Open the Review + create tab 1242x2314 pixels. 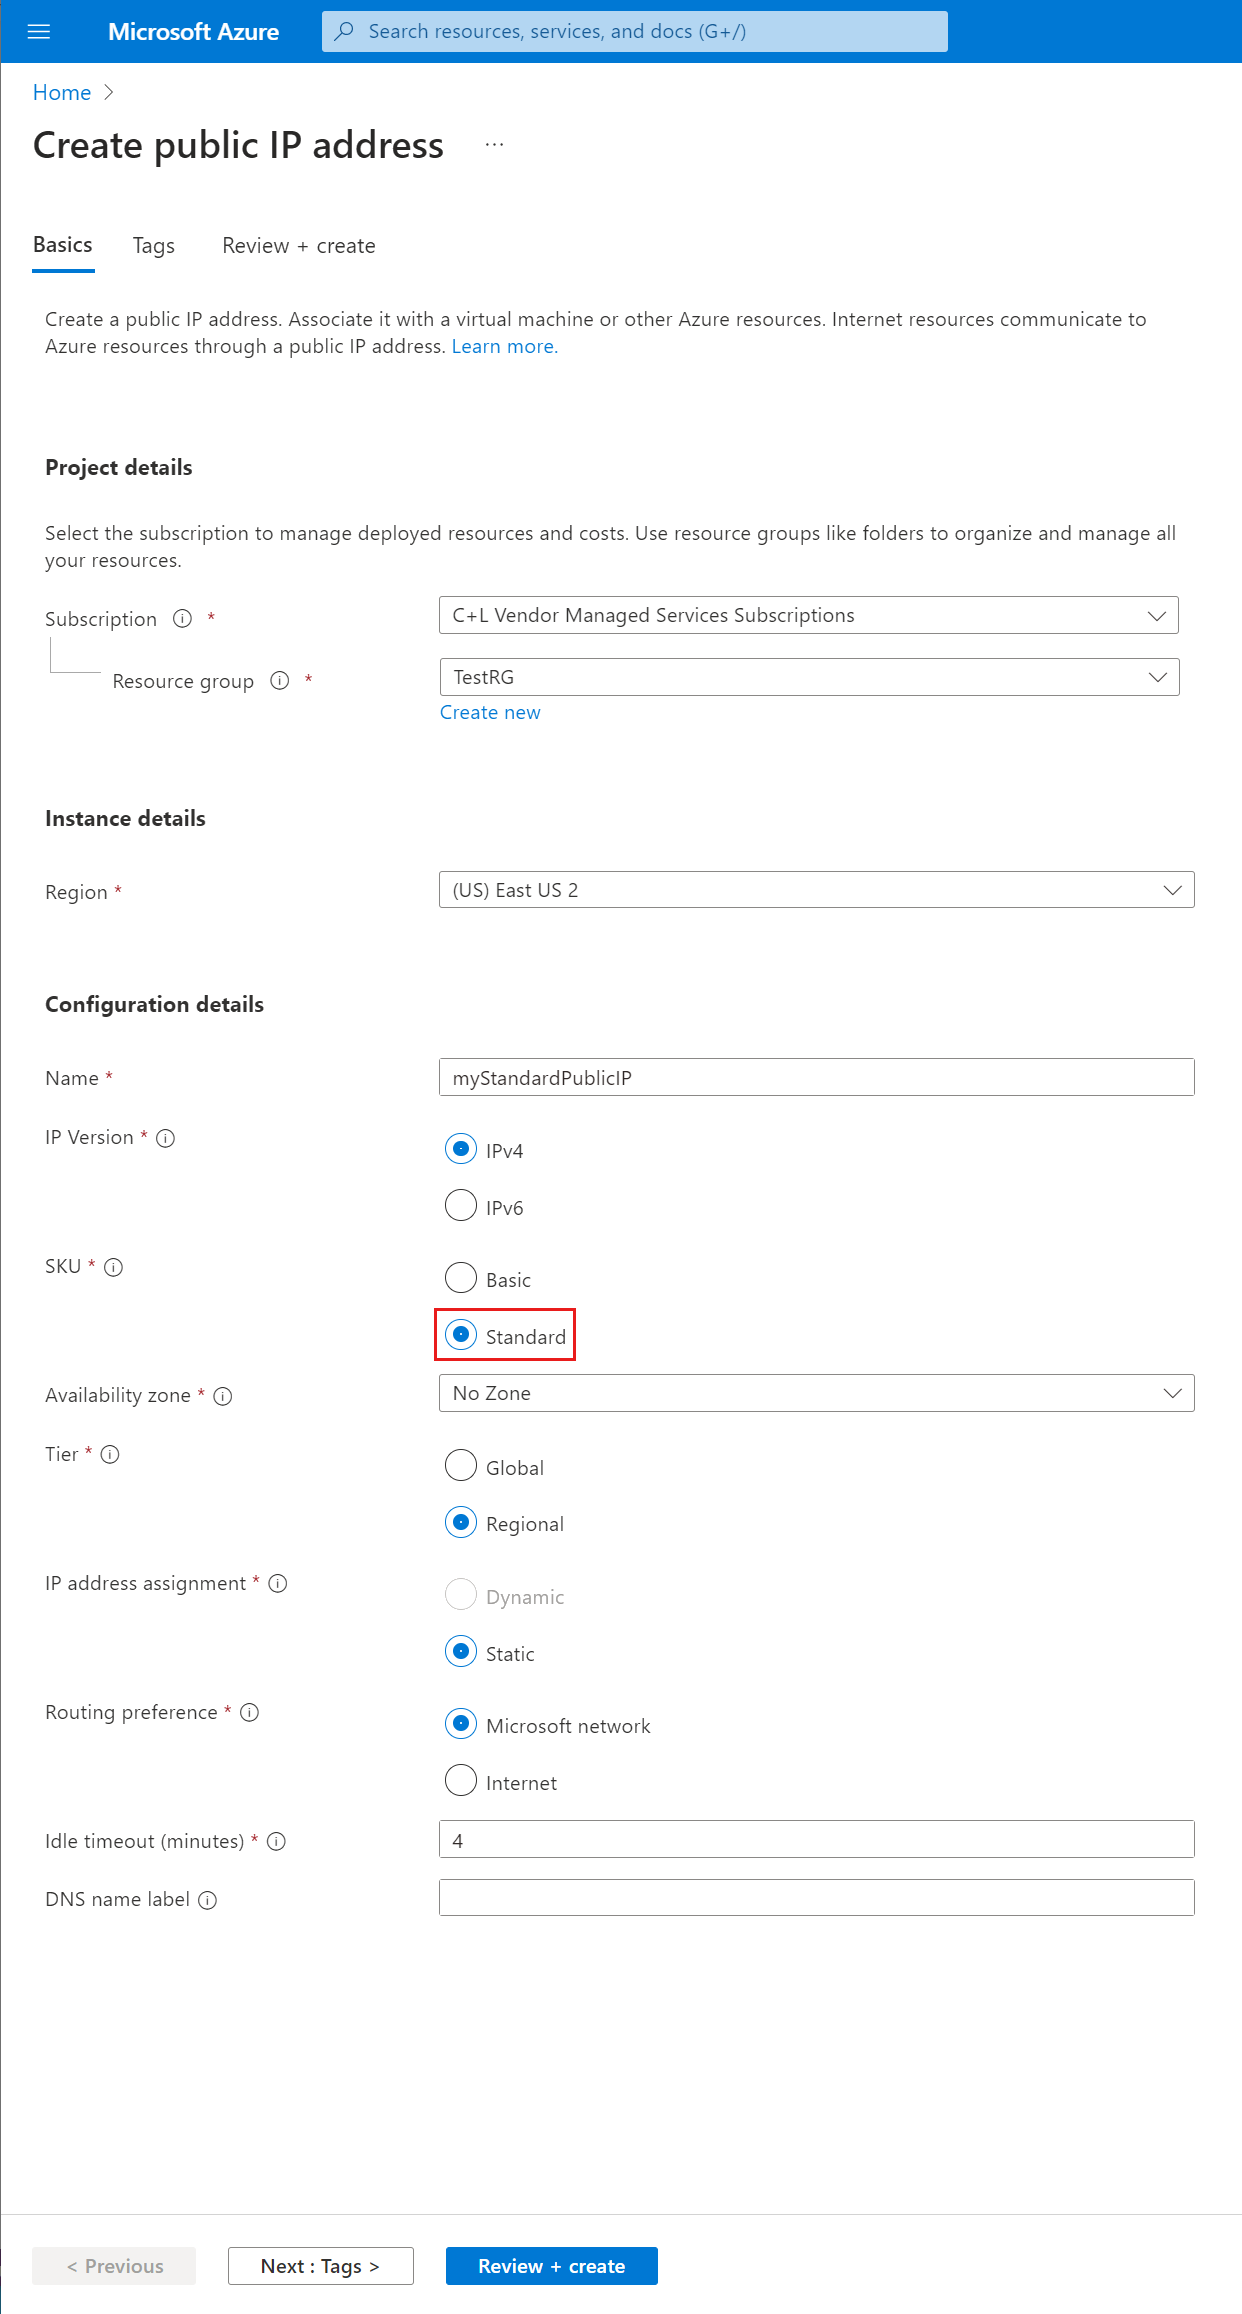[x=299, y=246]
